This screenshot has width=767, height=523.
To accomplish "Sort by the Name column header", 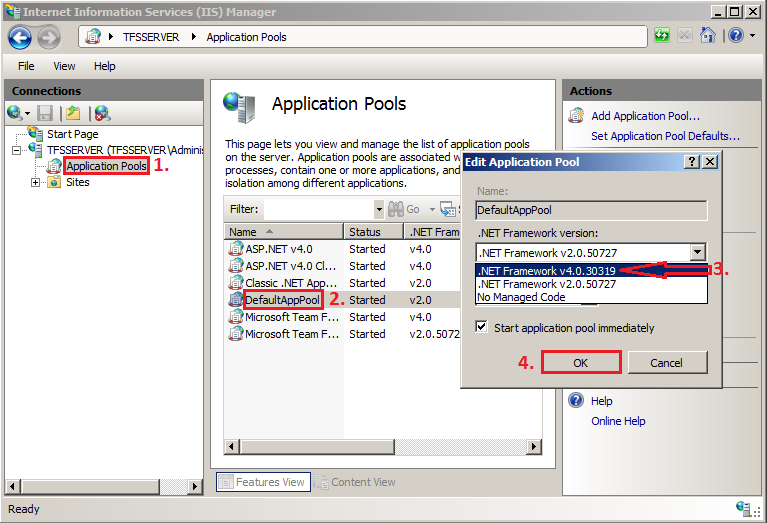I will (x=284, y=231).
